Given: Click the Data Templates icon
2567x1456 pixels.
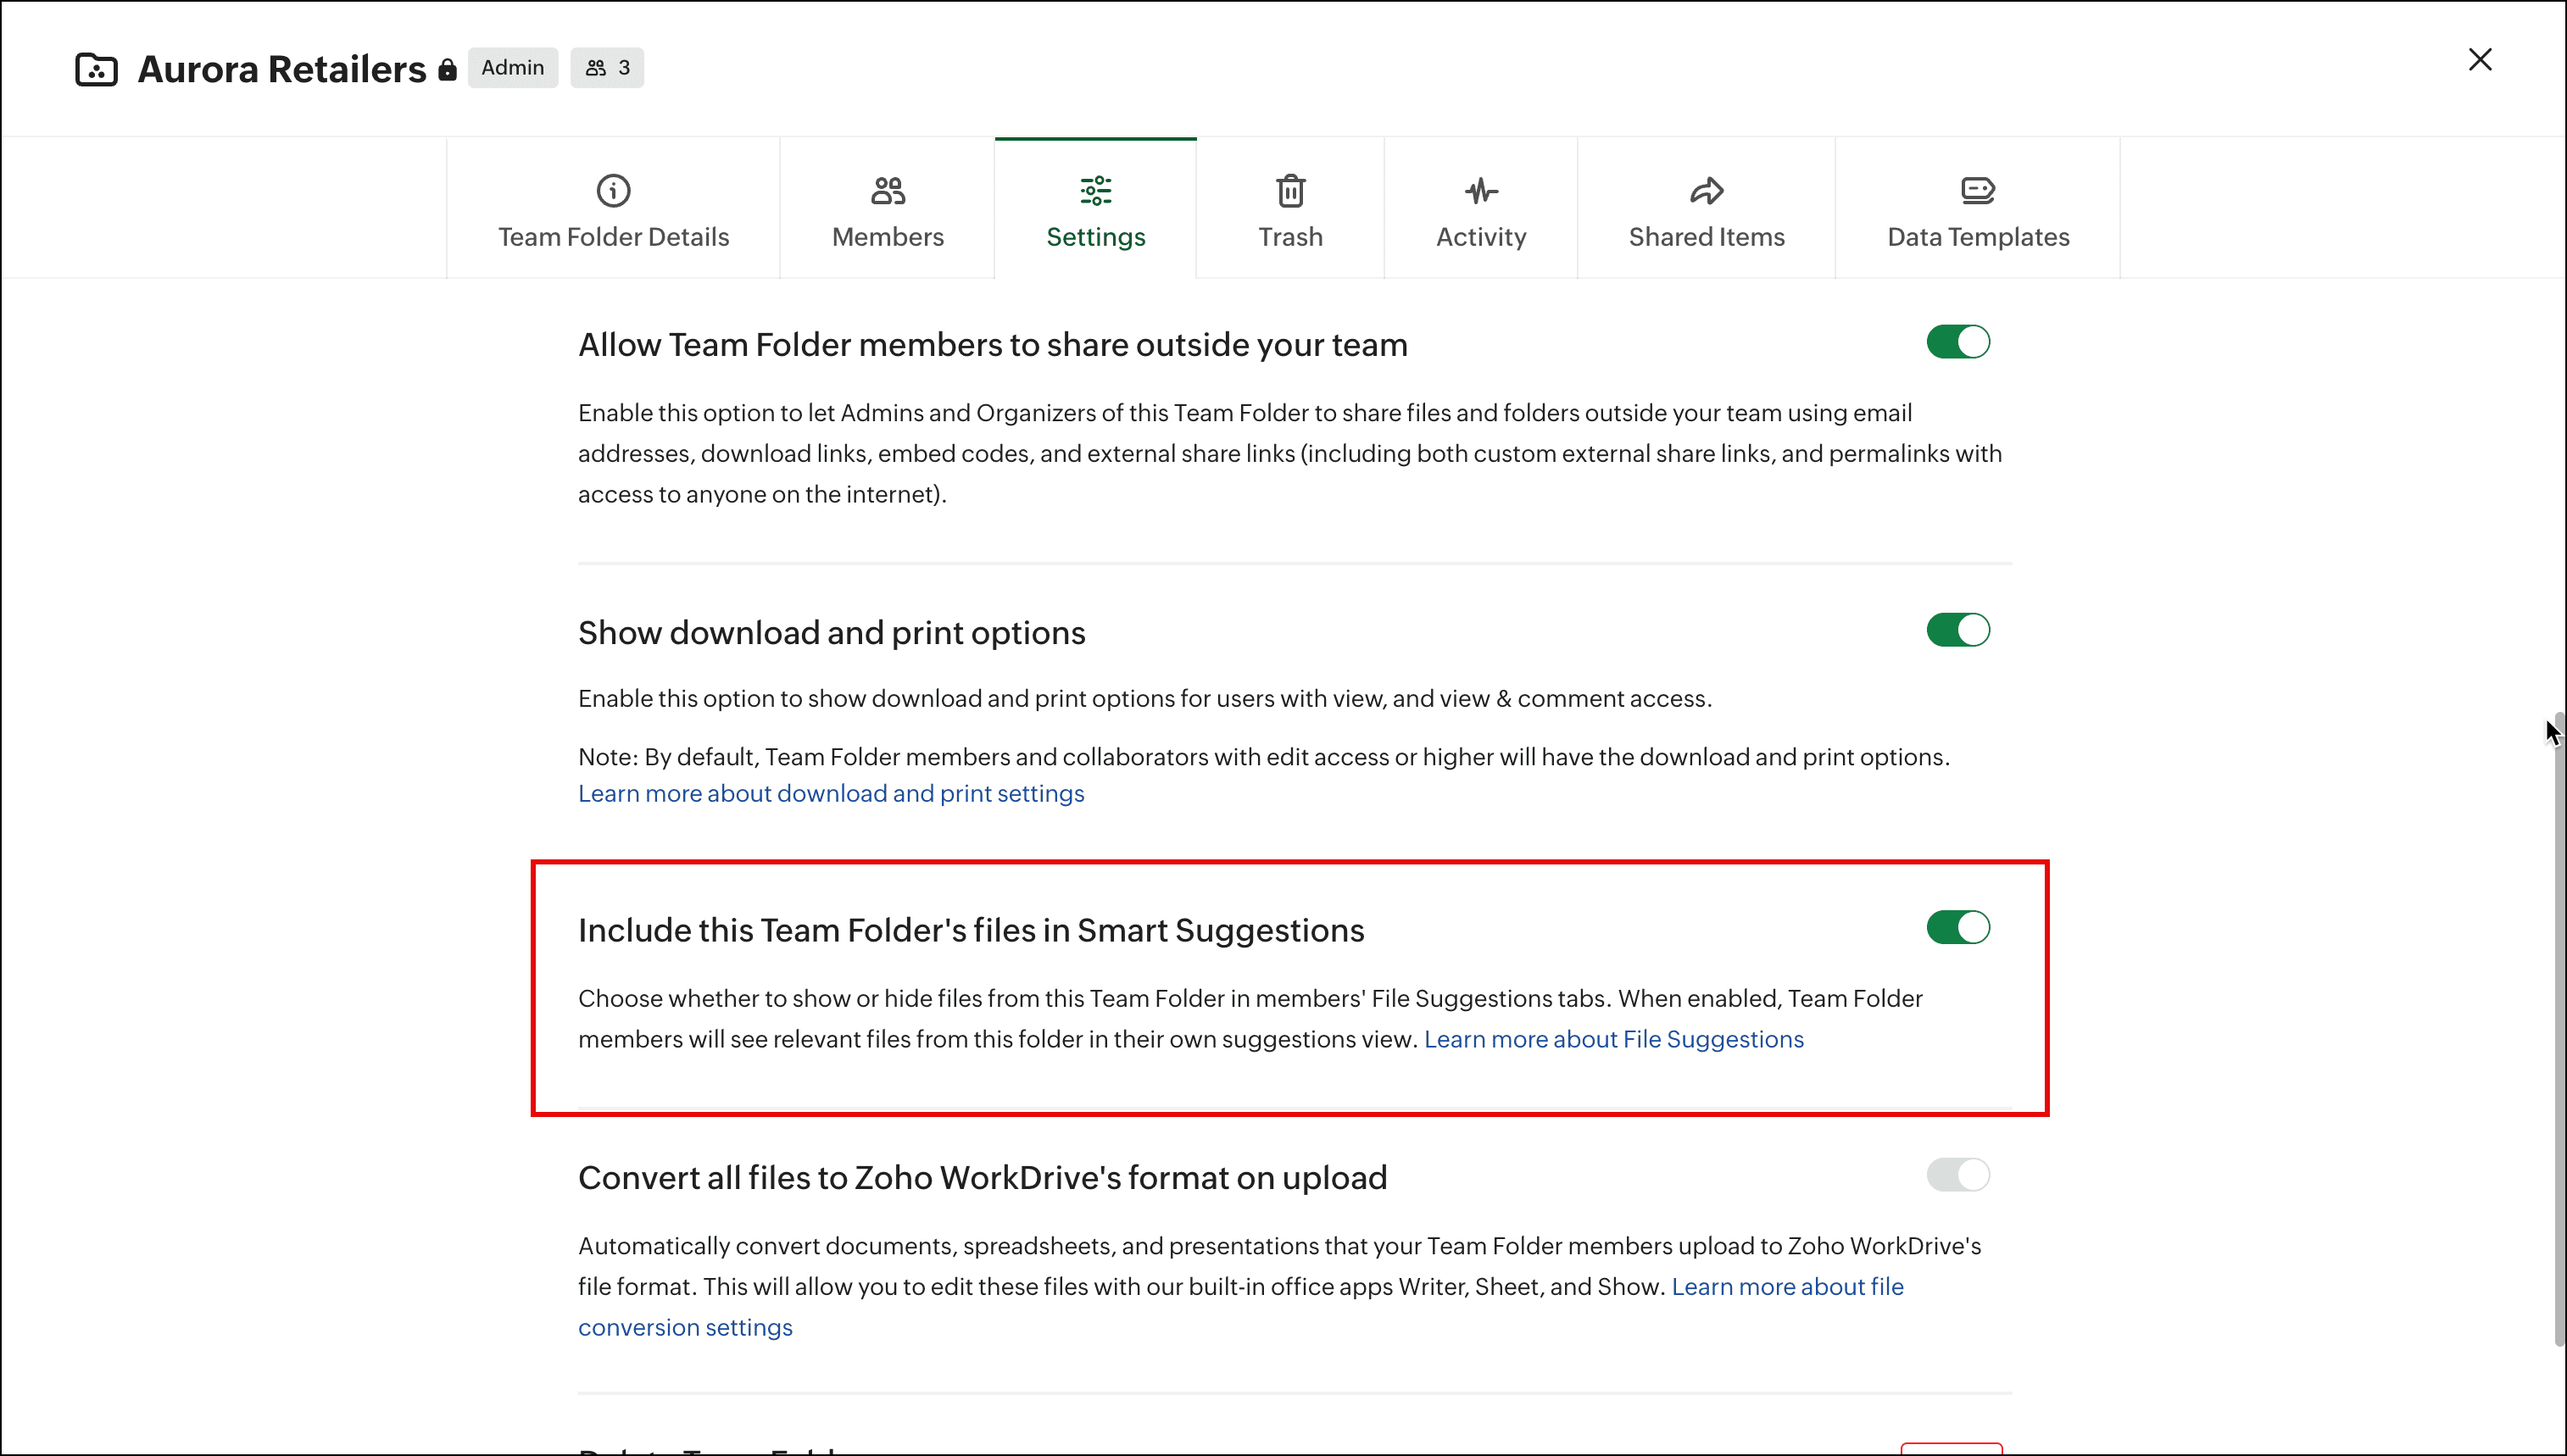Looking at the screenshot, I should [x=1977, y=190].
